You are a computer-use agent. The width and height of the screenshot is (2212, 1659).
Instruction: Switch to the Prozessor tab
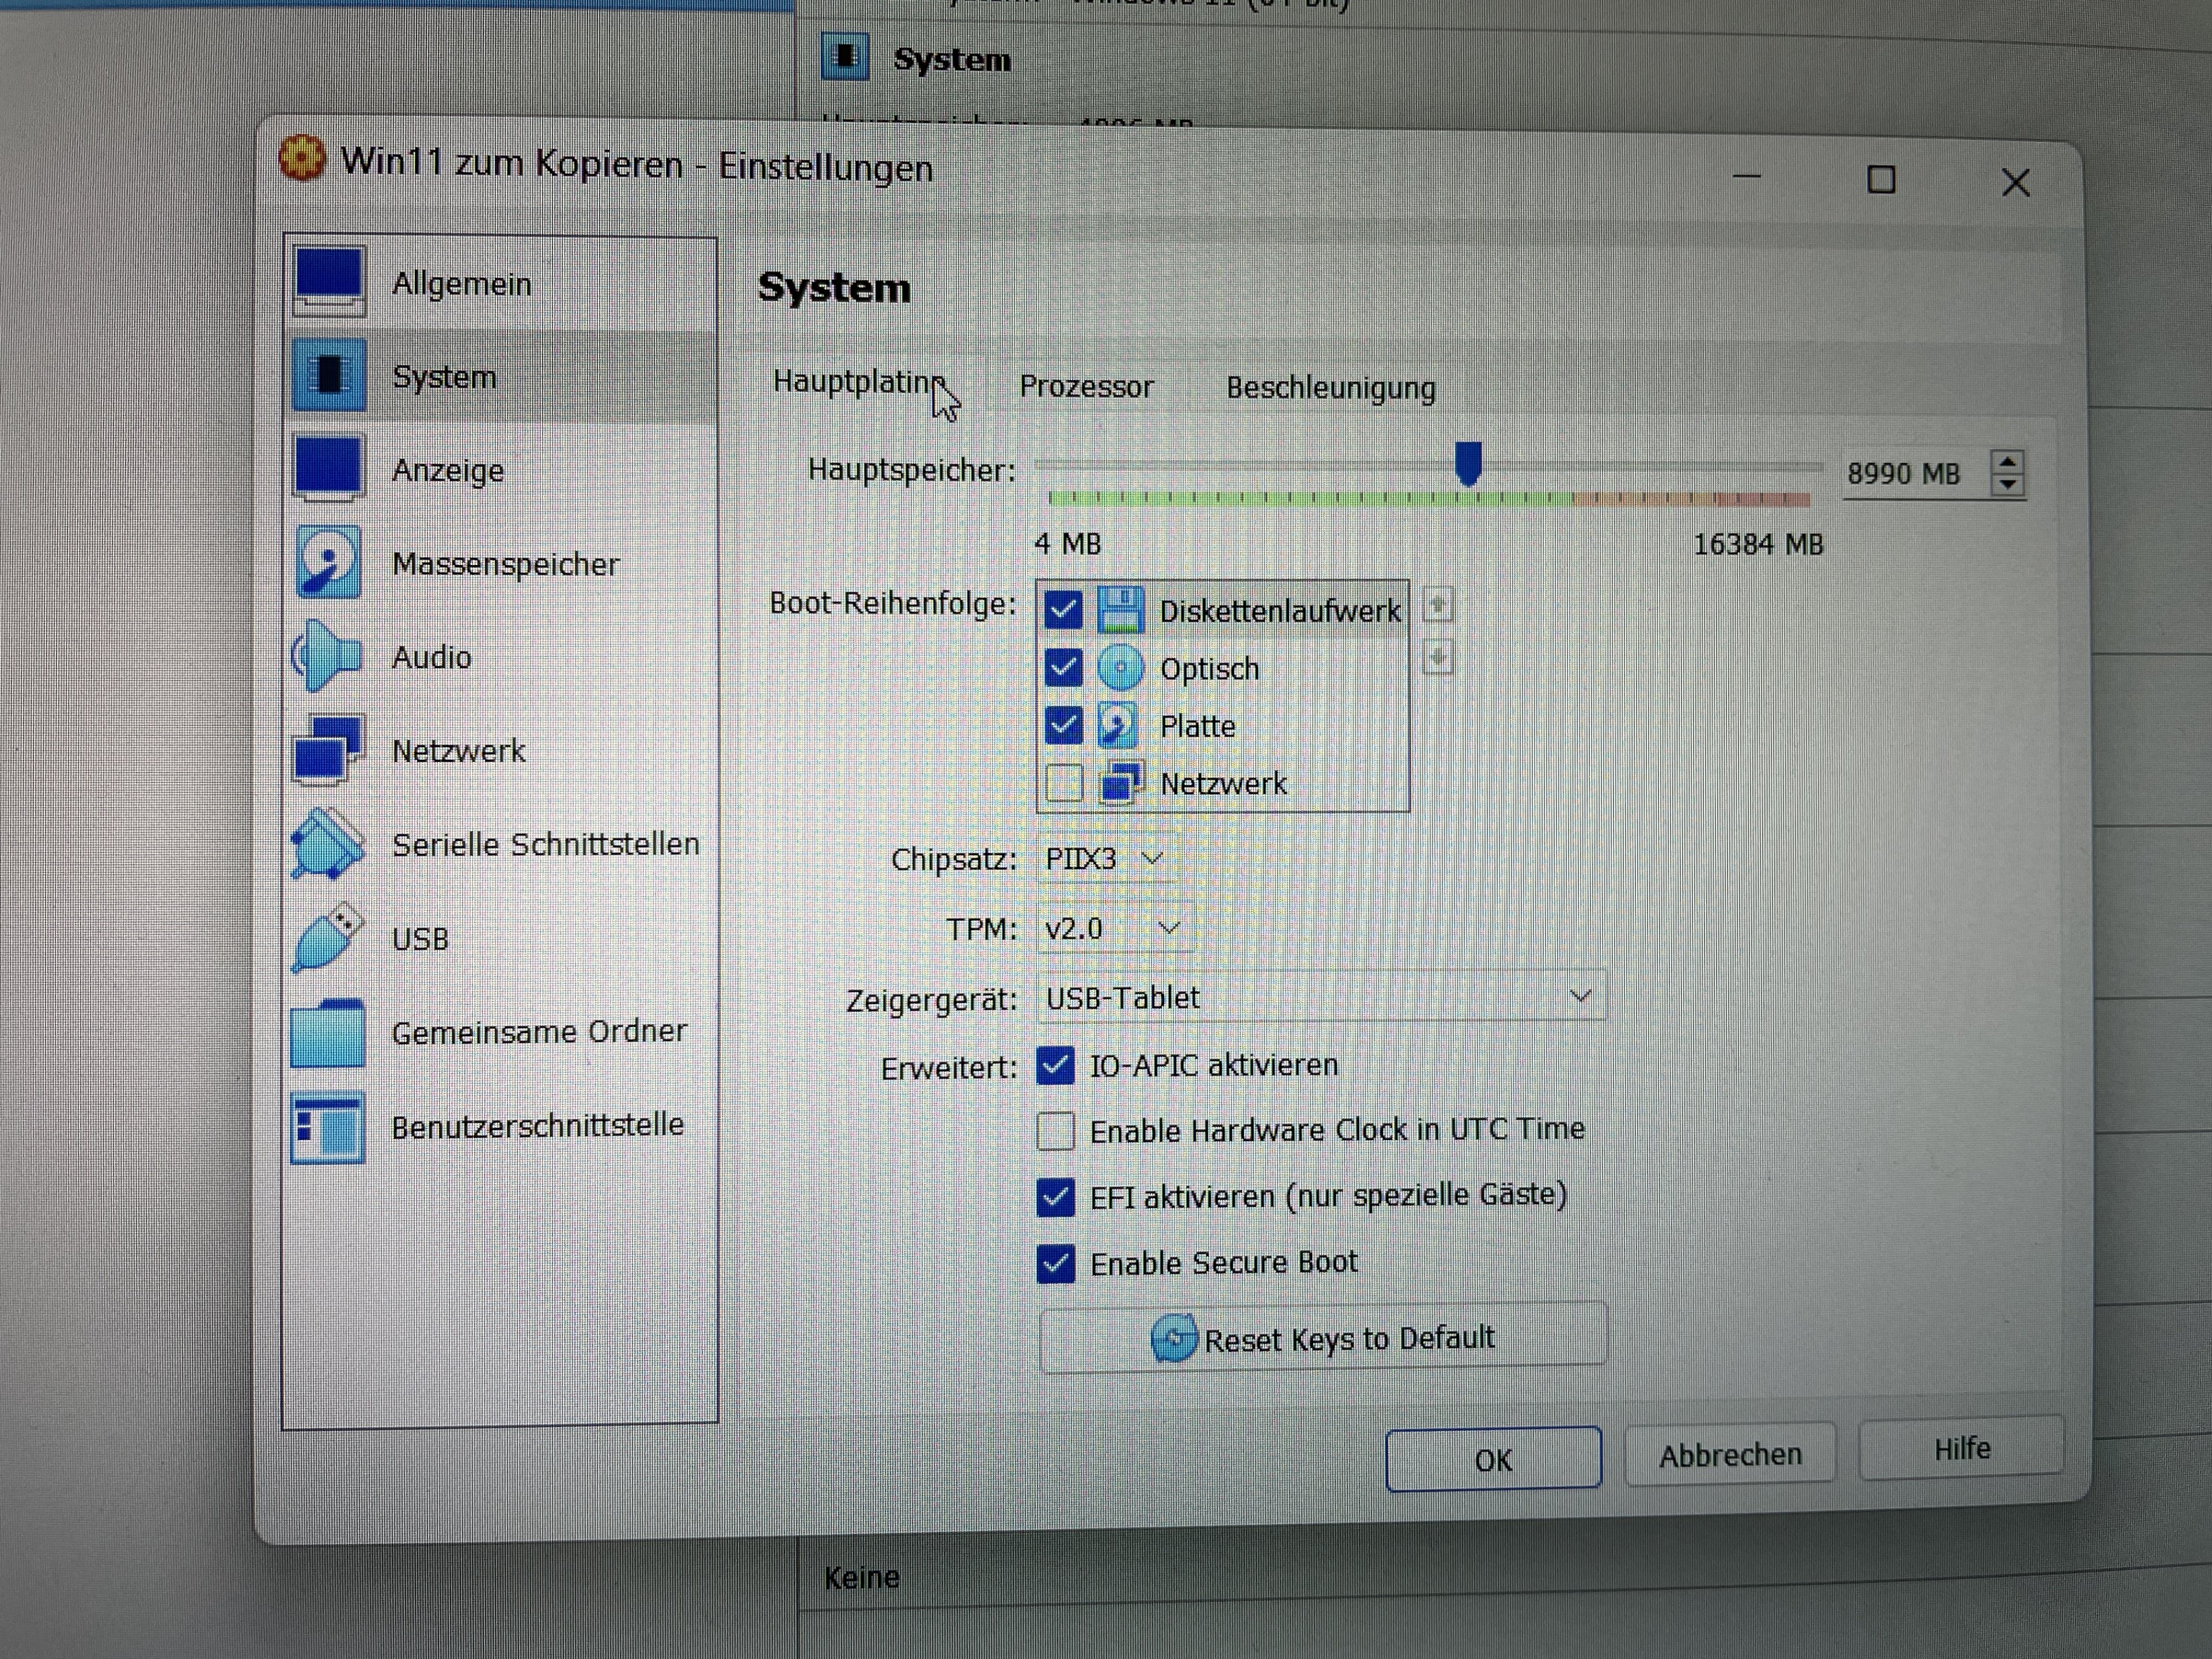pos(1086,387)
